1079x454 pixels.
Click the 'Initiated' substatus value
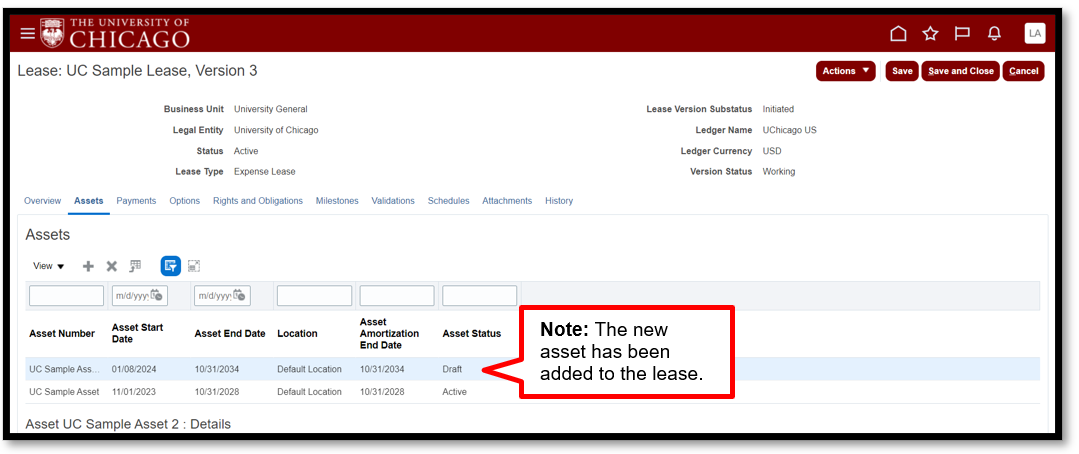pos(778,109)
